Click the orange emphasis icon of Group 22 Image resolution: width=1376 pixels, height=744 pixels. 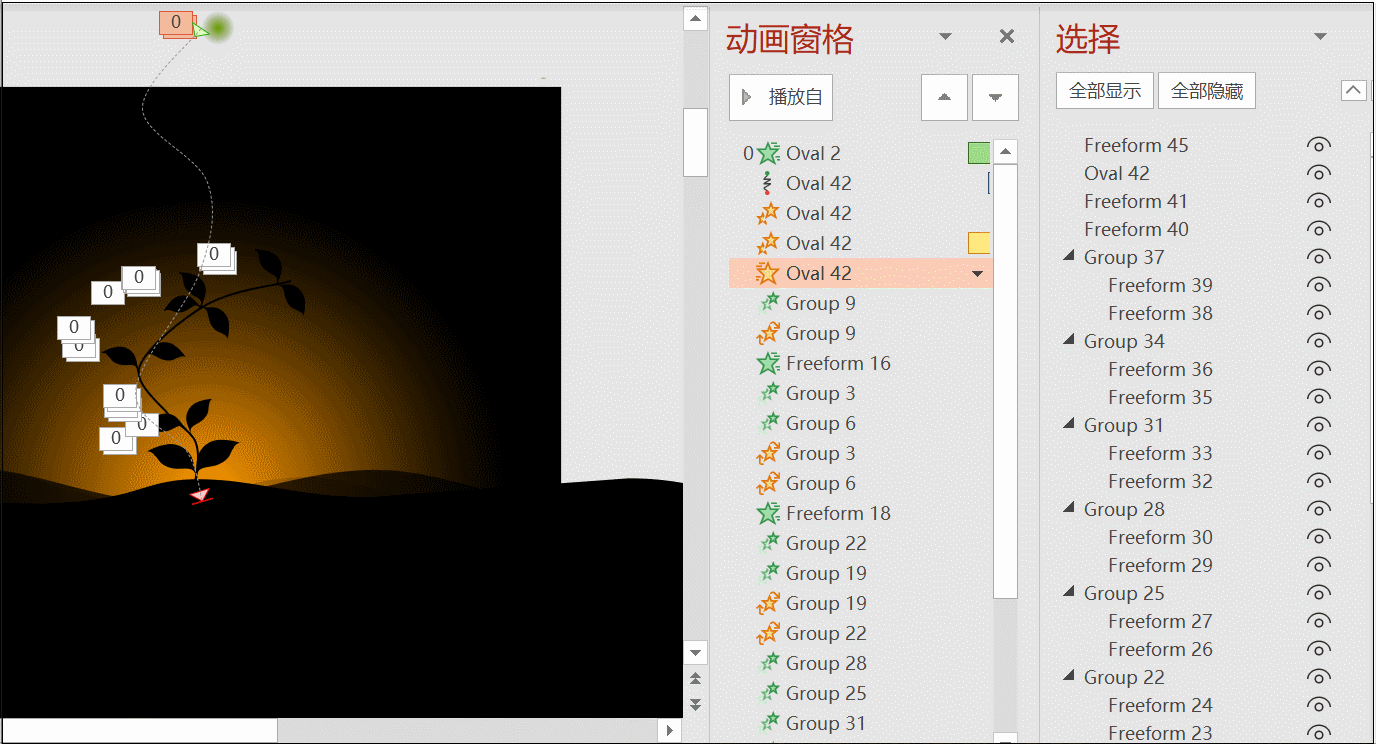click(768, 633)
